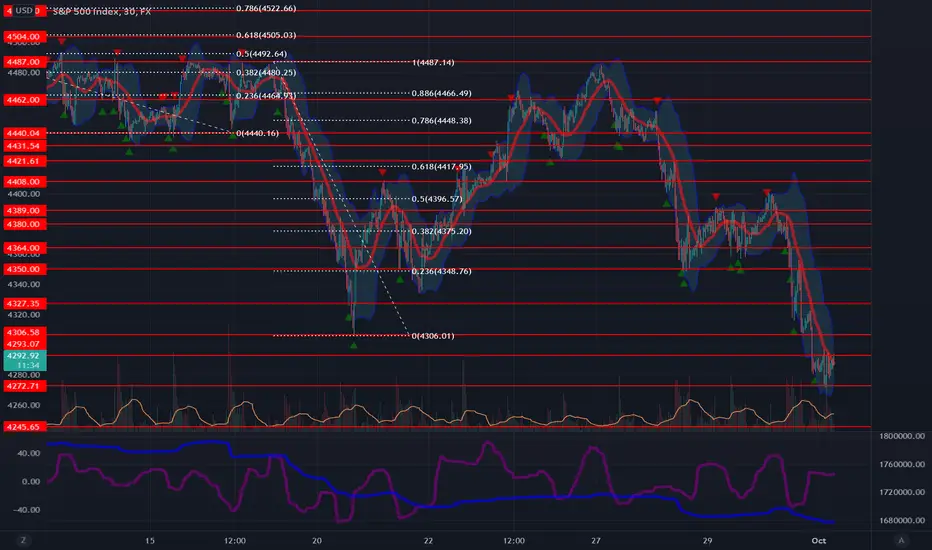Viewport: 932px width, 550px height.
Task: Click the 22 date label on time axis
Action: coord(428,540)
